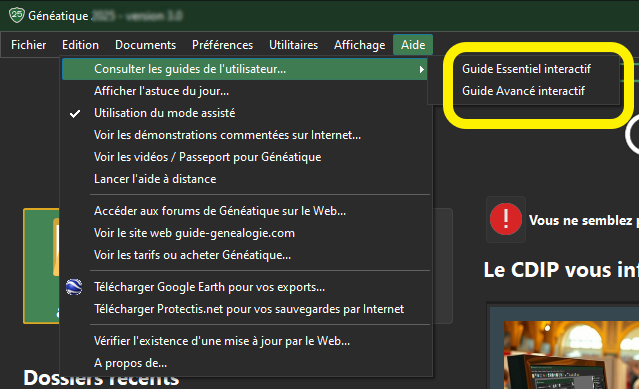This screenshot has width=639, height=389.
Task: Expand the guides submenu arrow
Action: tap(421, 69)
